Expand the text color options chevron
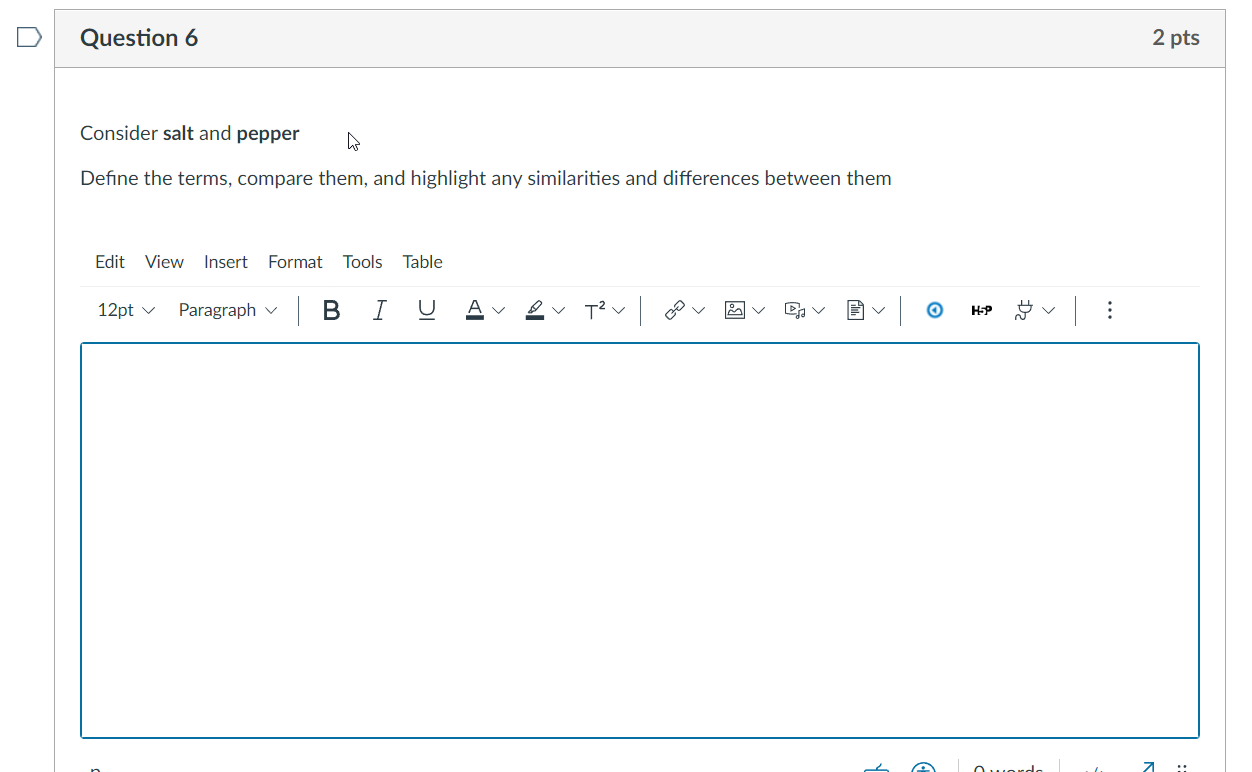 (x=499, y=311)
